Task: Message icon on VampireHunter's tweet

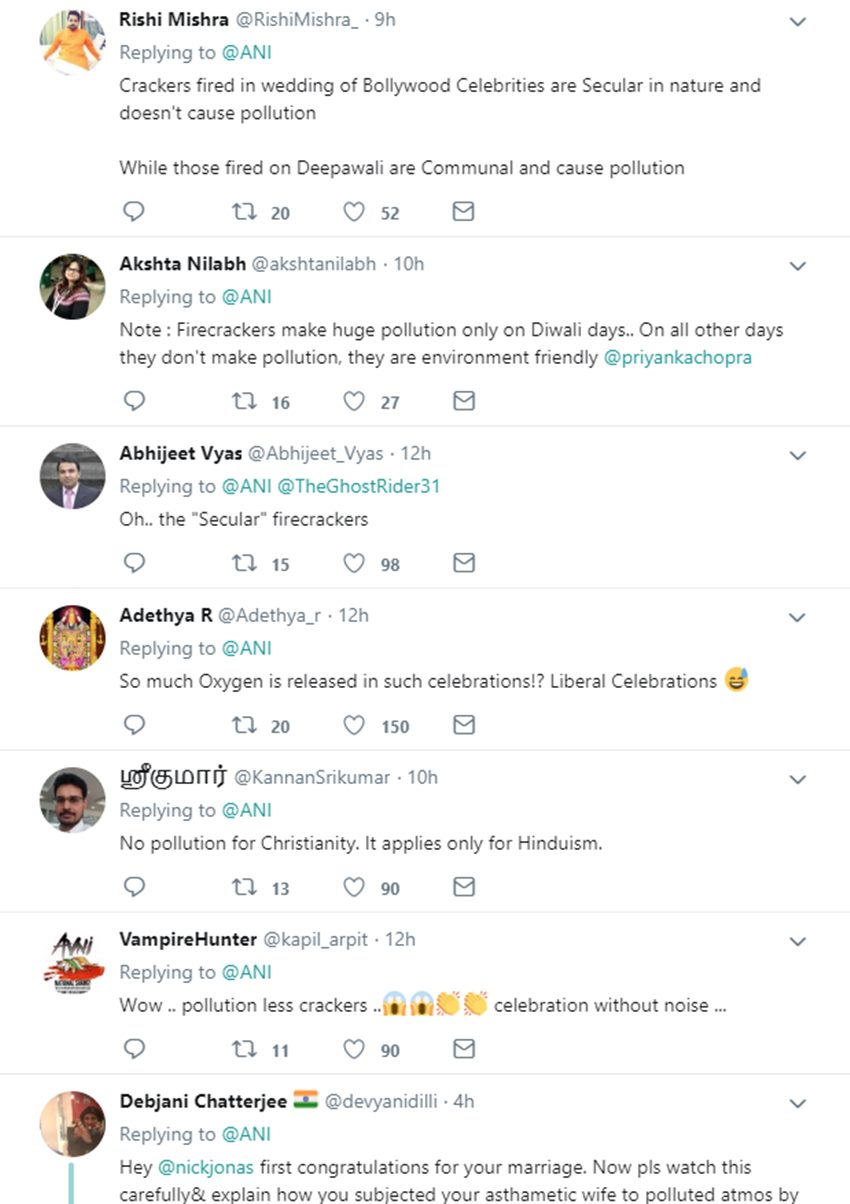Action: tap(464, 1049)
